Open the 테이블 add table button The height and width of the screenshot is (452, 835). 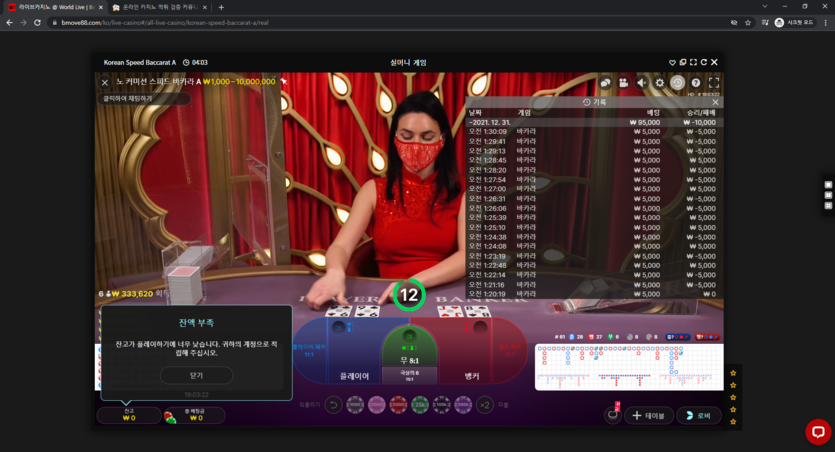pos(649,415)
